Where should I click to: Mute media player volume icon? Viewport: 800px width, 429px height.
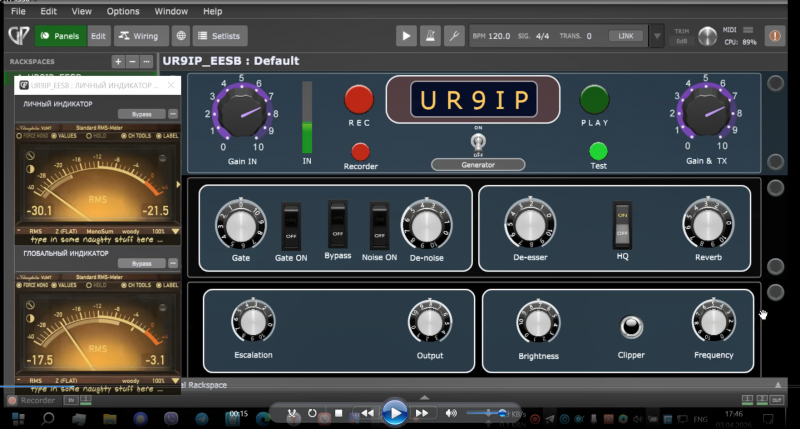coord(451,413)
